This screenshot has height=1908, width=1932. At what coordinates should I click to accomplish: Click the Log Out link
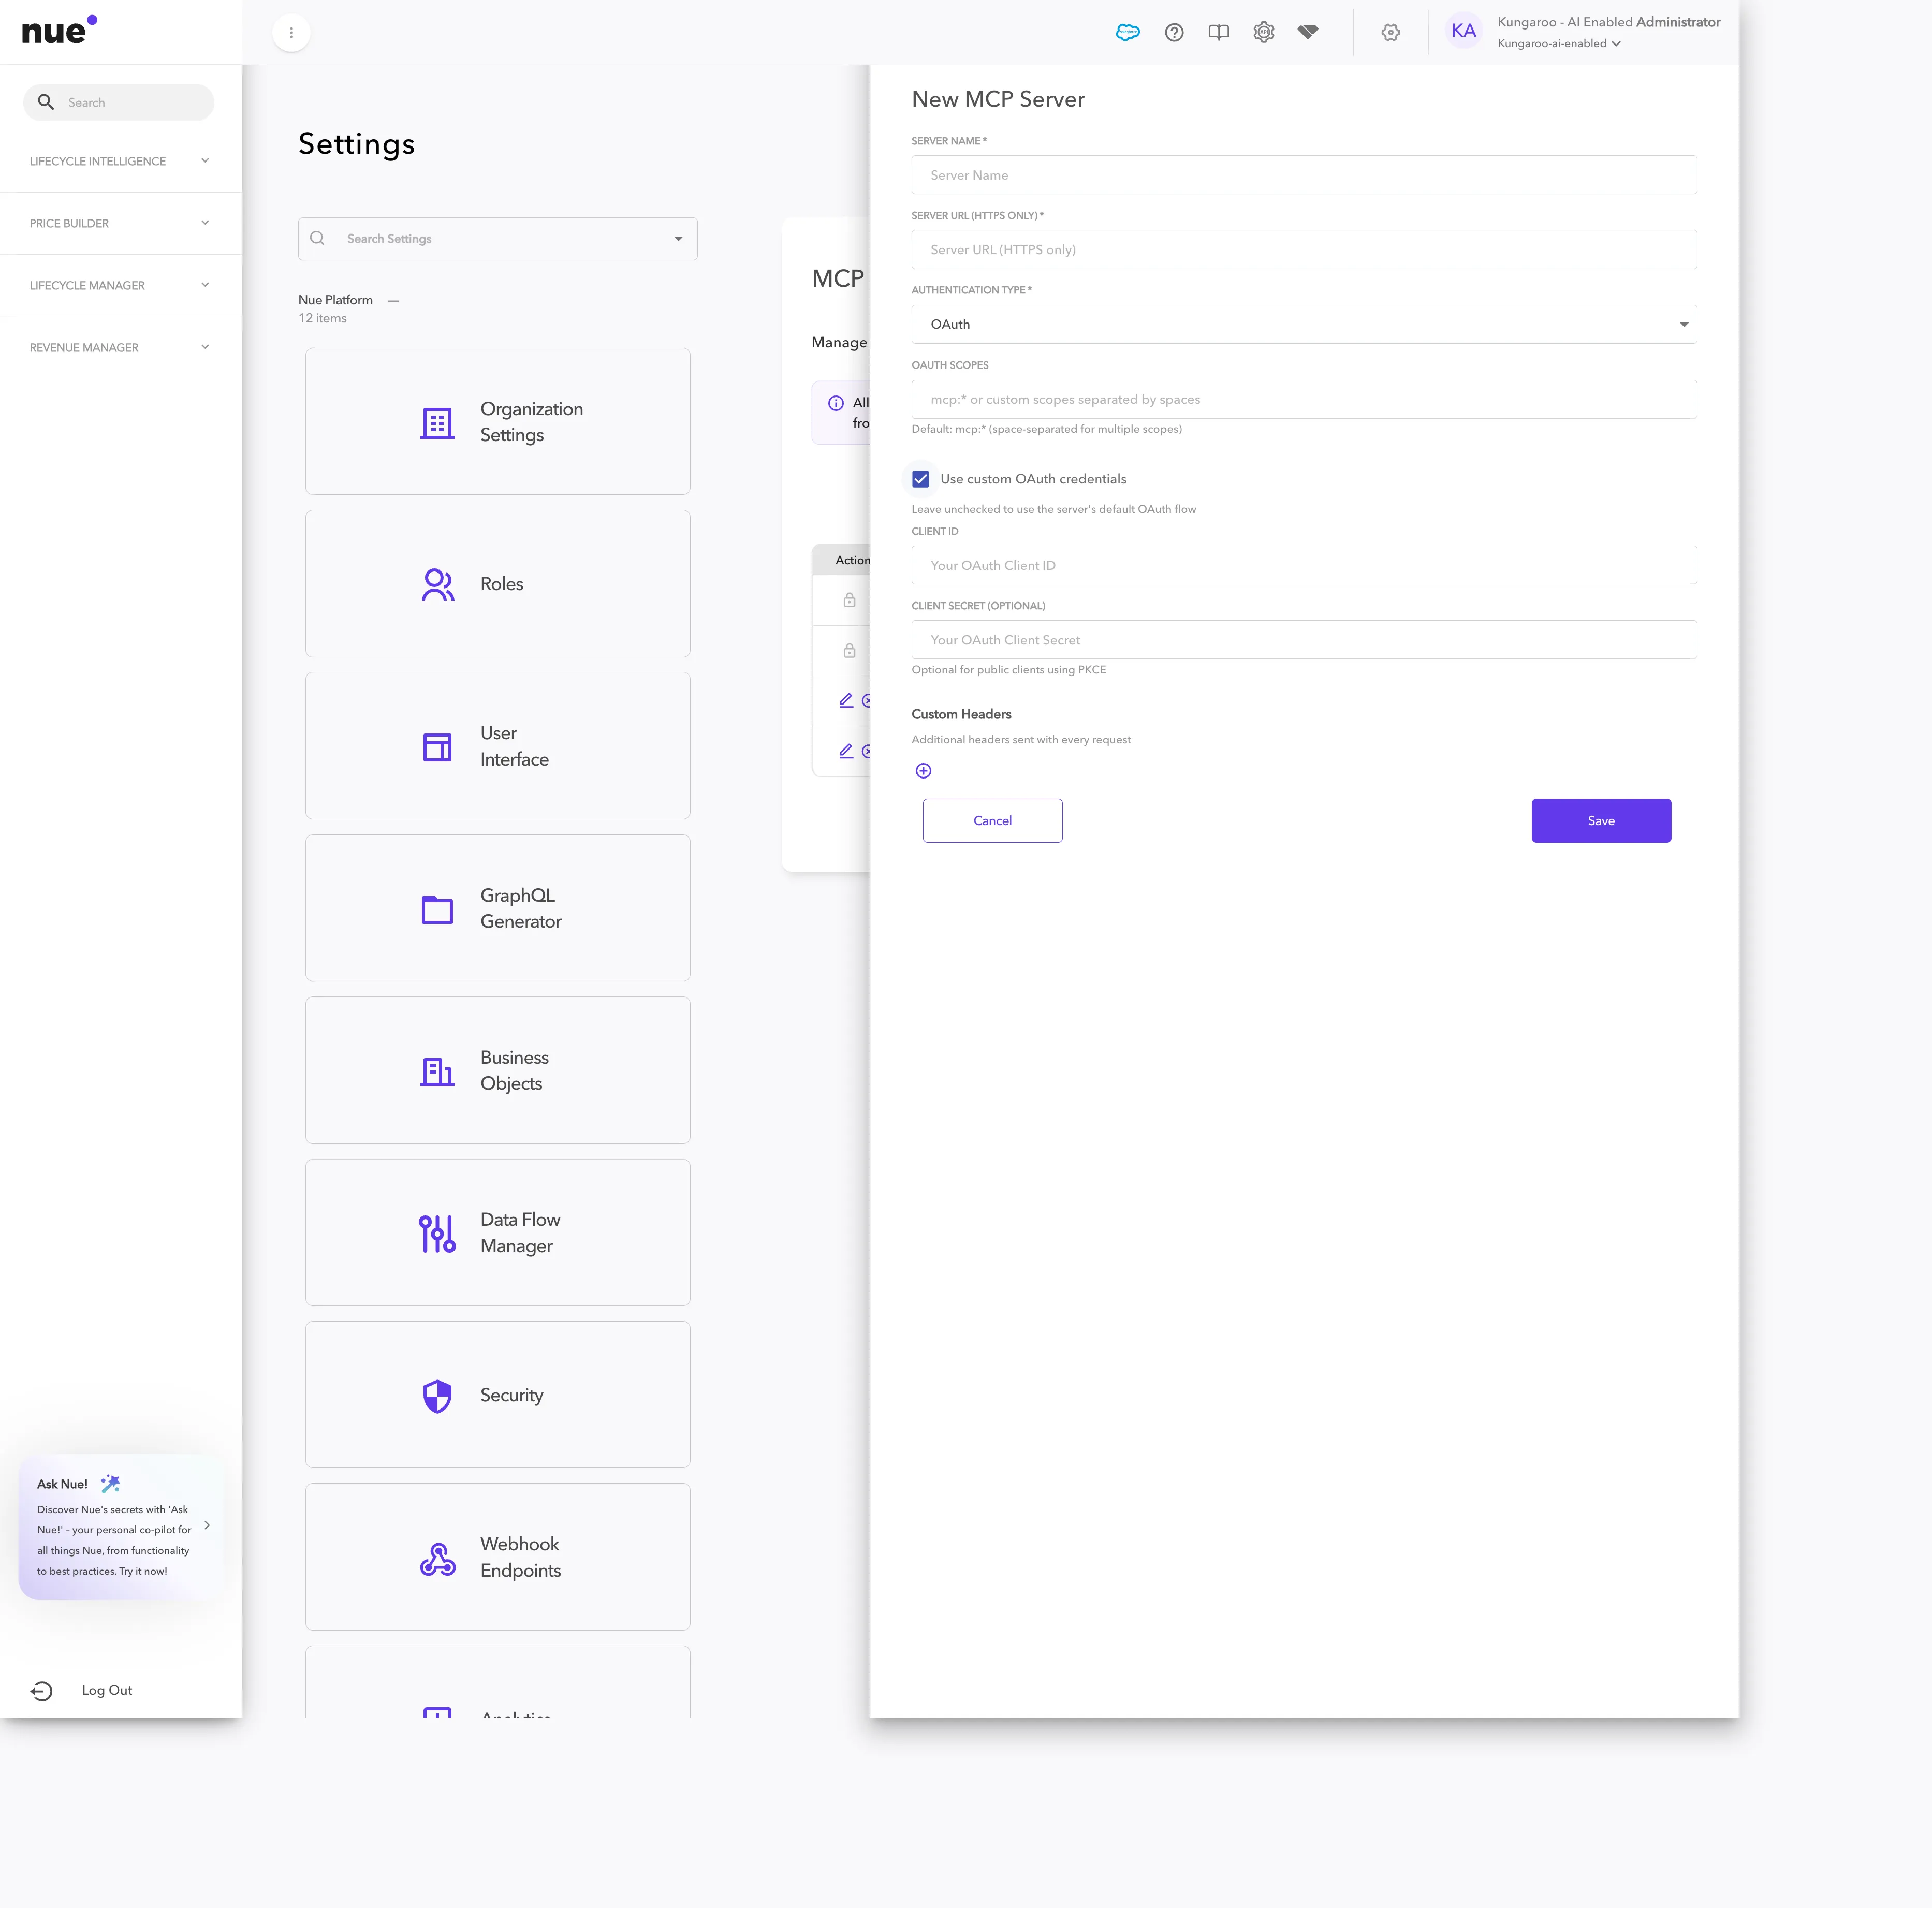107,1690
